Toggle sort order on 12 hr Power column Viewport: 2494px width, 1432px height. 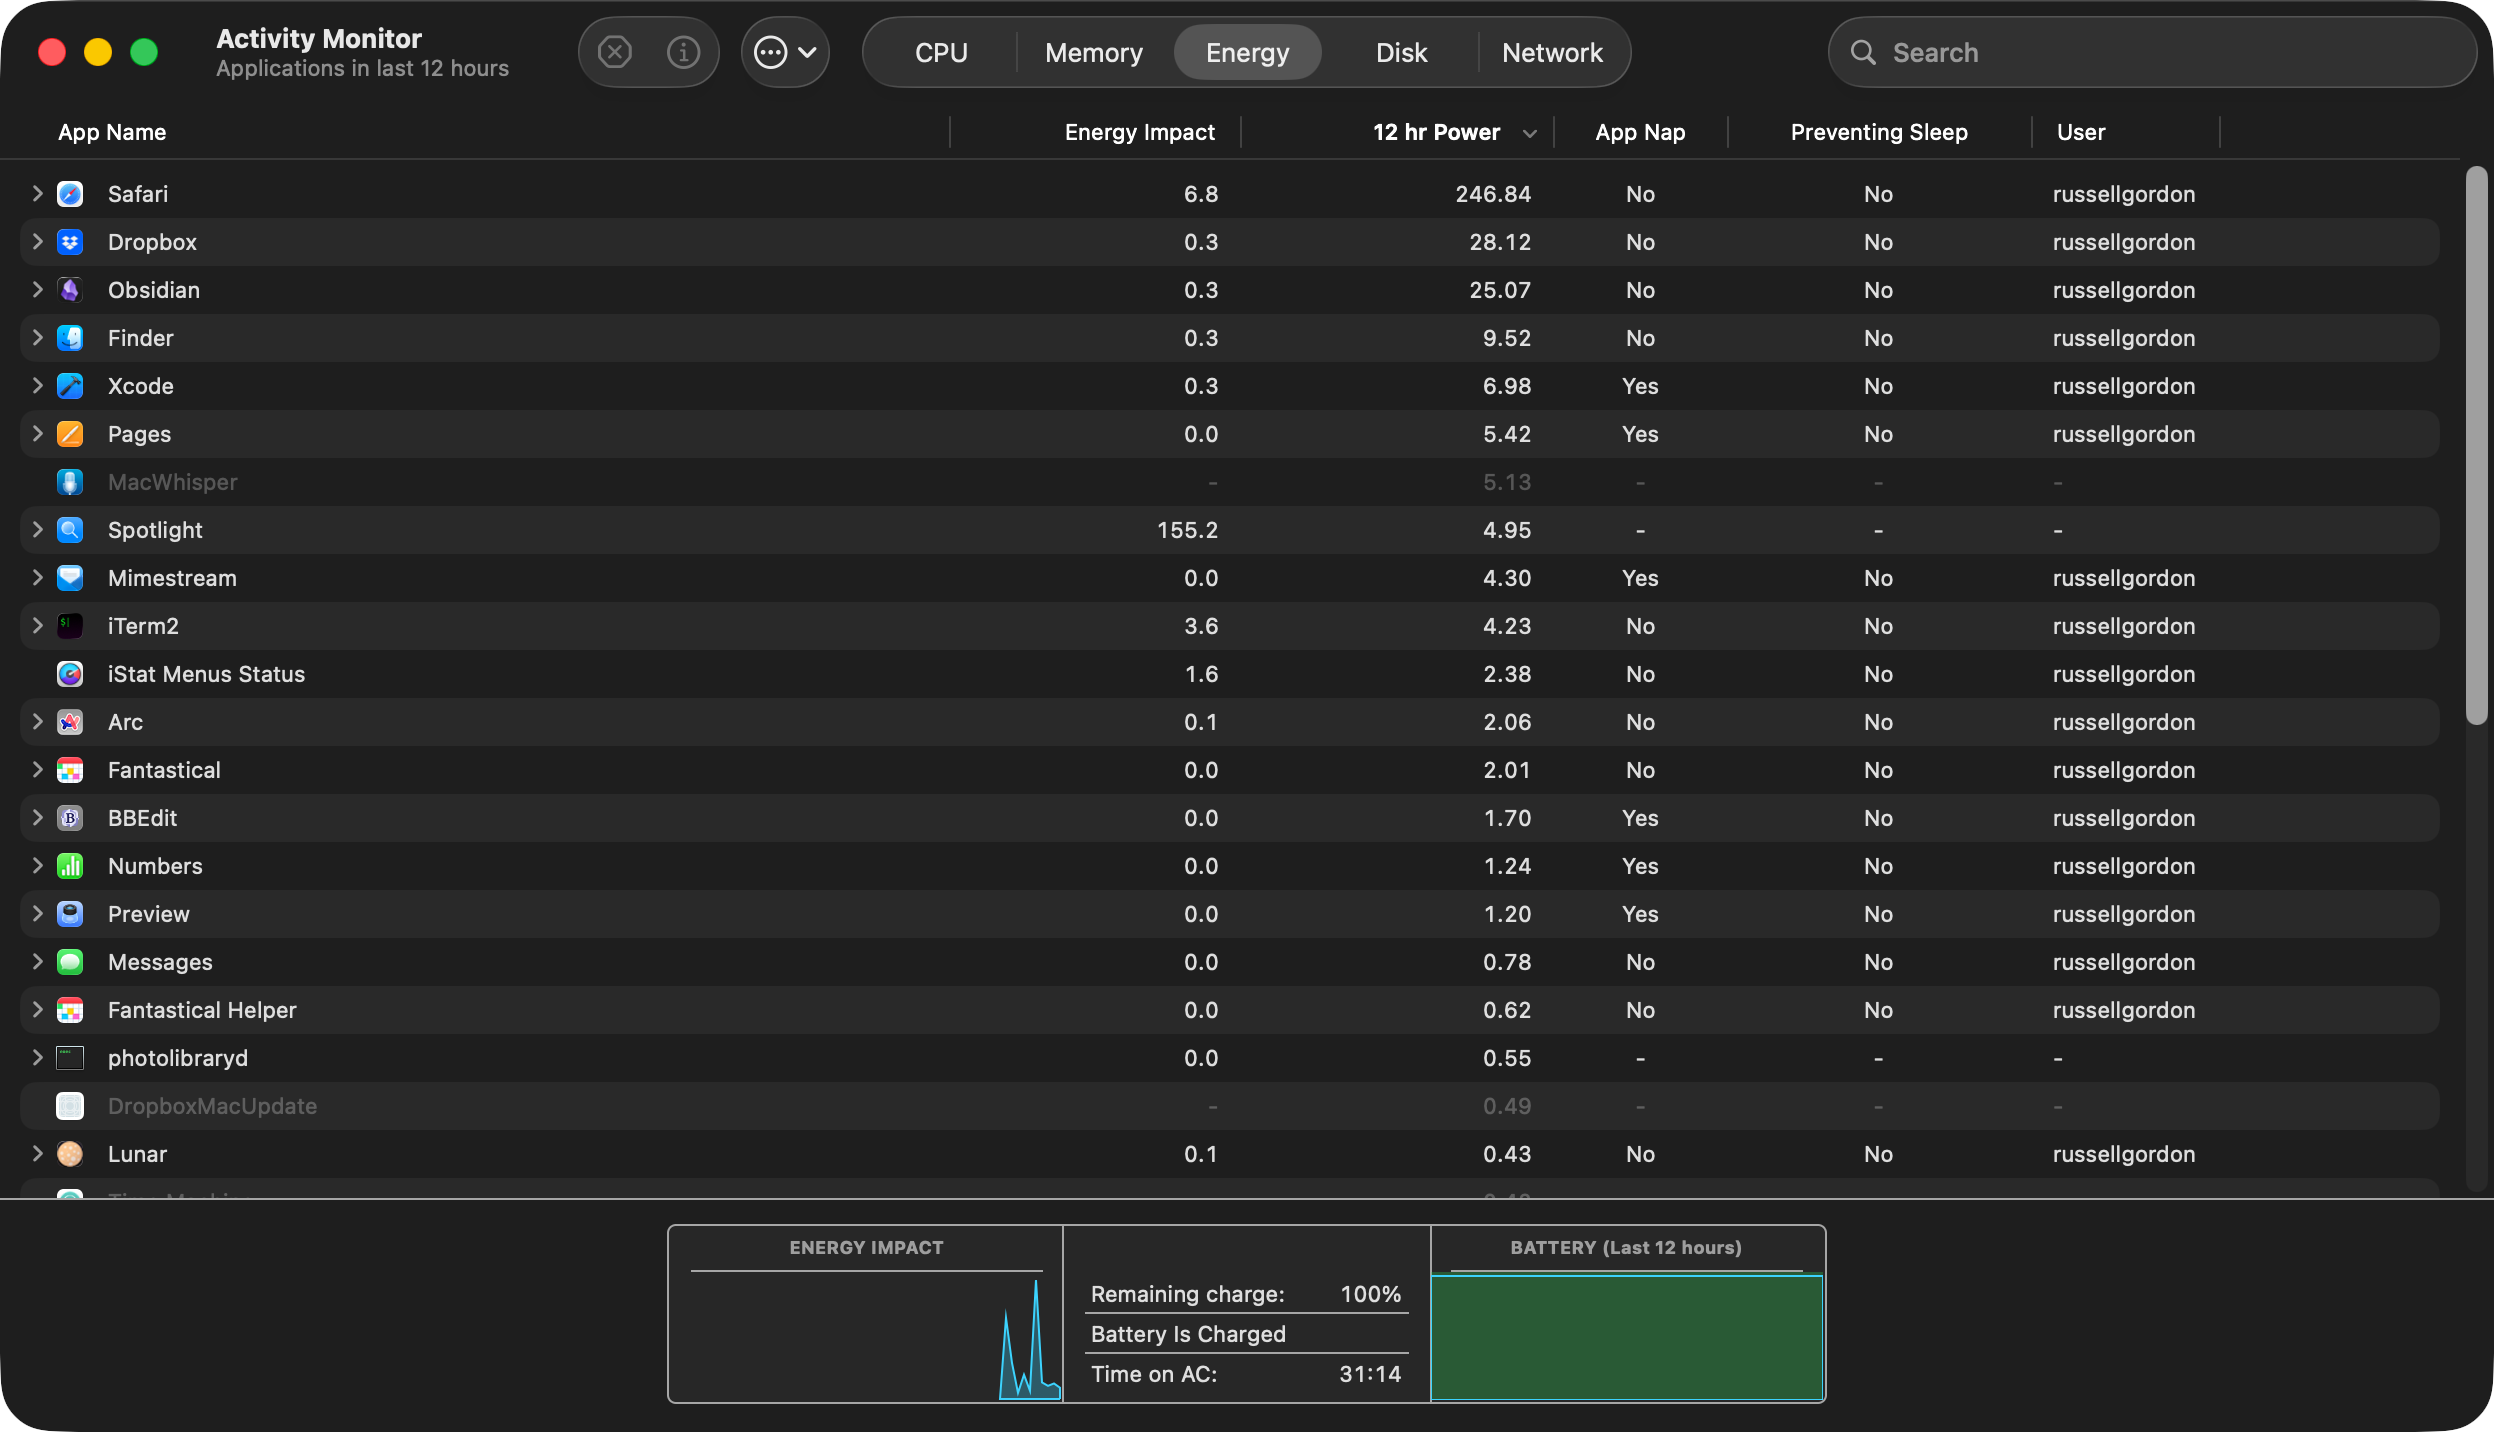tap(1436, 132)
